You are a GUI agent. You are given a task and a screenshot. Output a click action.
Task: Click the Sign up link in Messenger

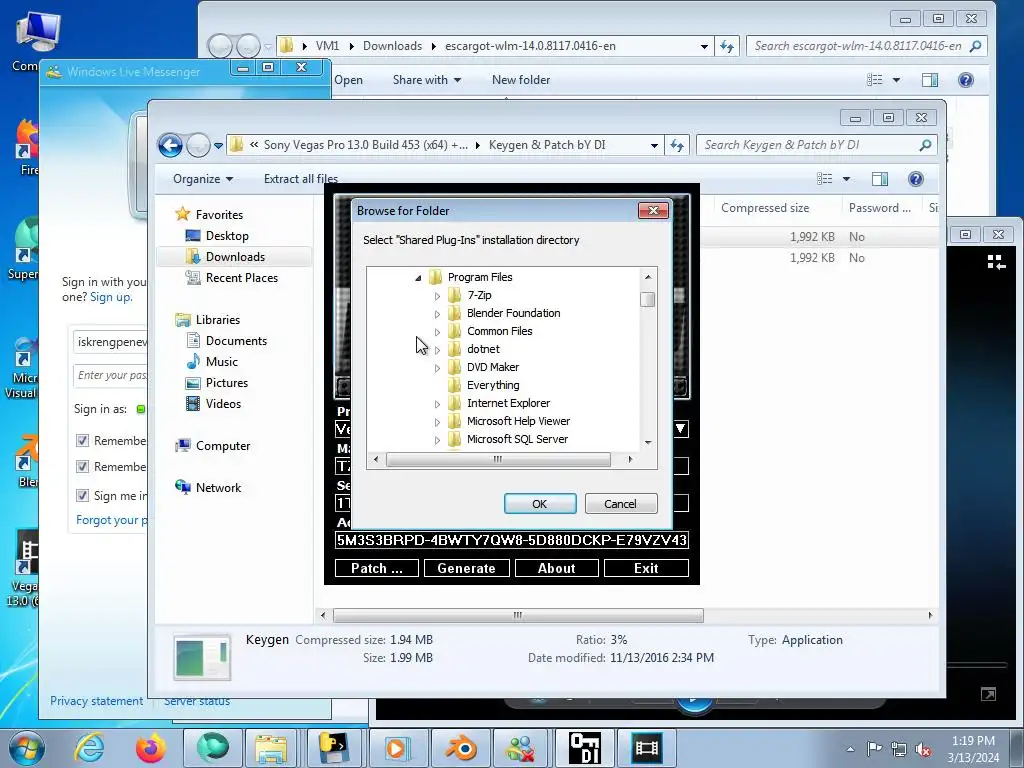coord(111,297)
